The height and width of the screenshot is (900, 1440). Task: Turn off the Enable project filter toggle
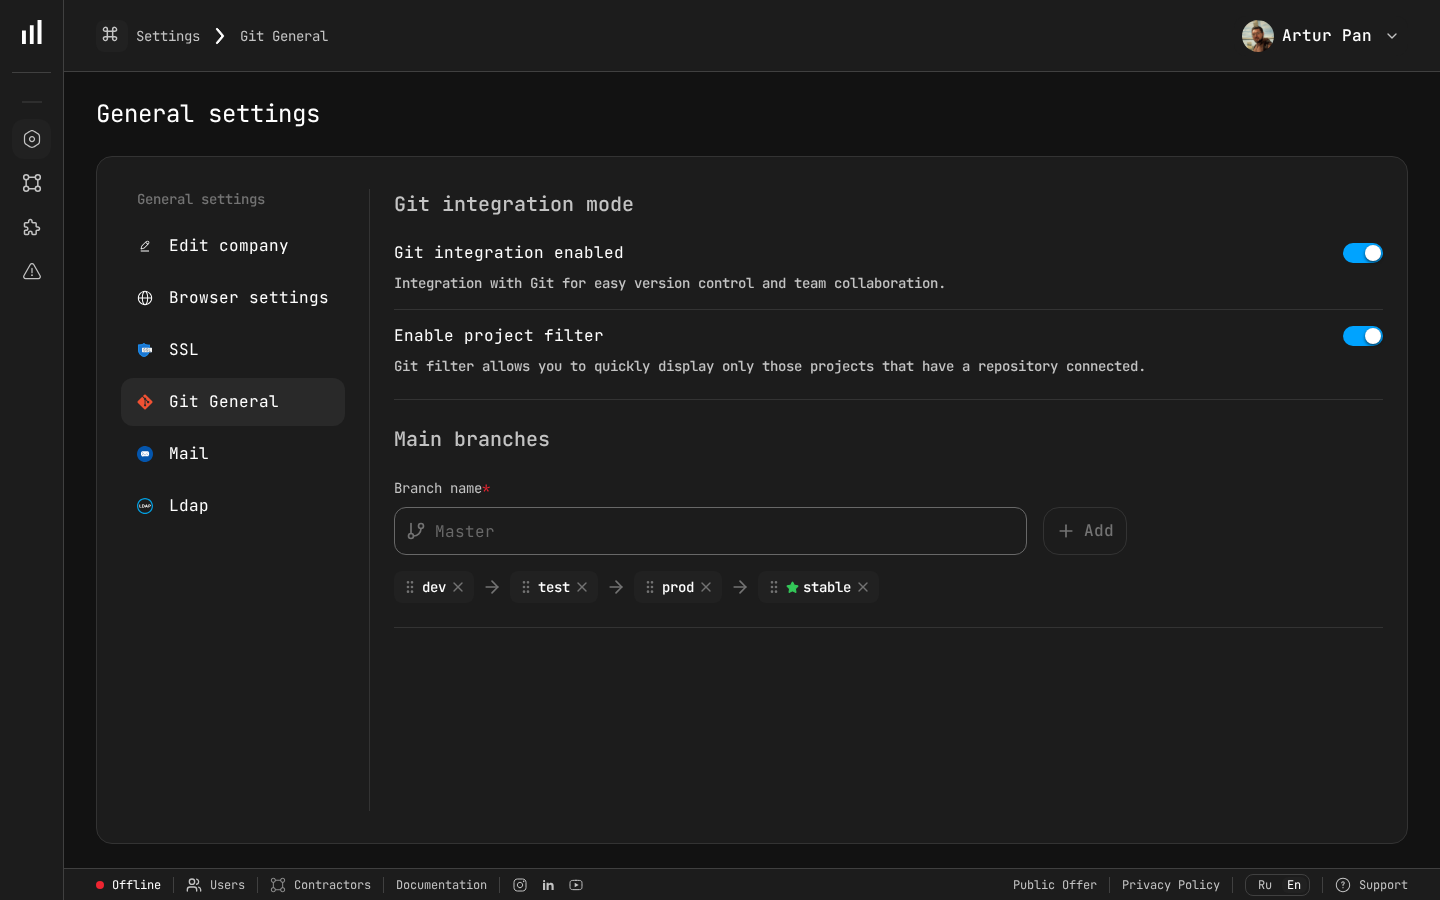(1363, 336)
